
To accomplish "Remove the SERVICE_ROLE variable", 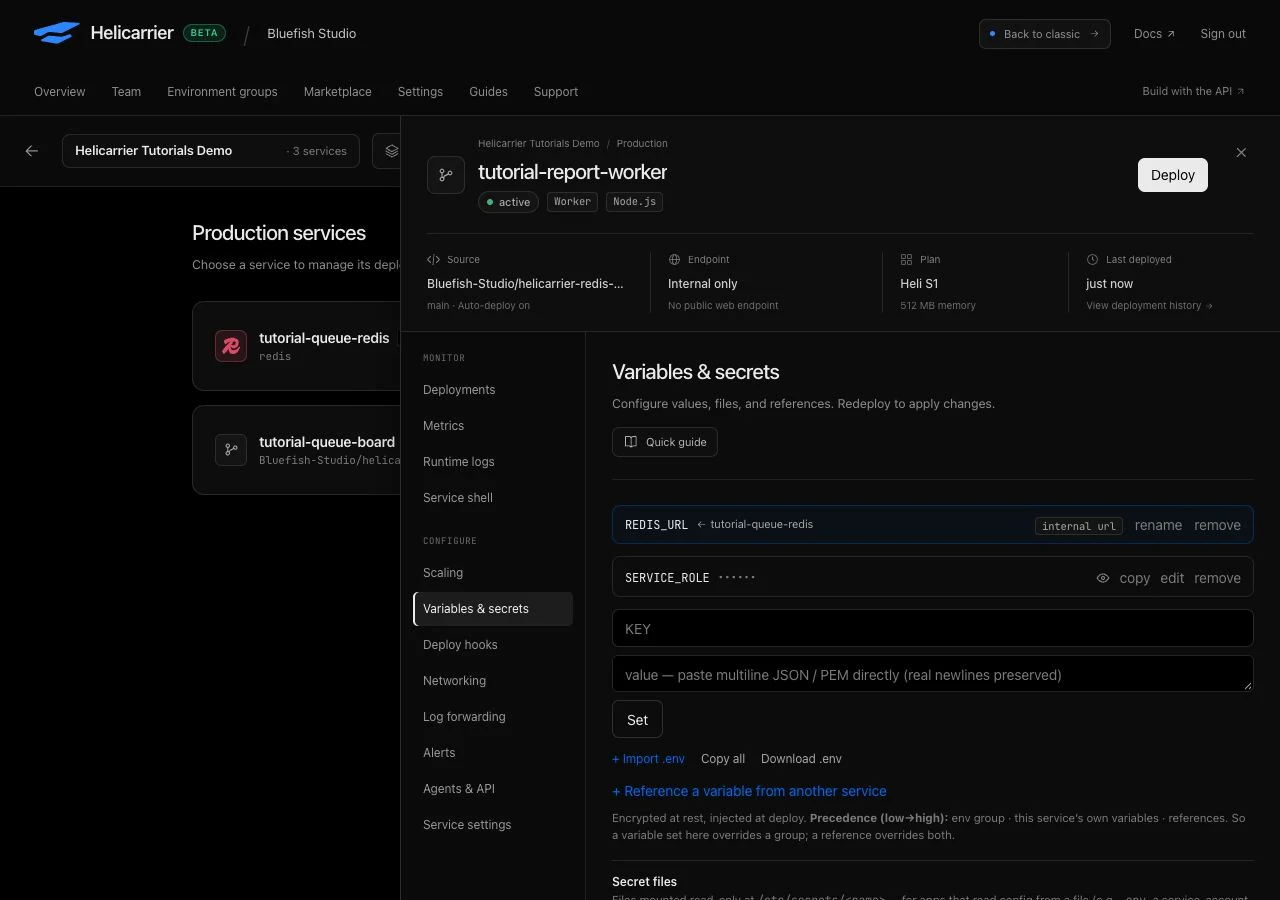I will point(1217,578).
